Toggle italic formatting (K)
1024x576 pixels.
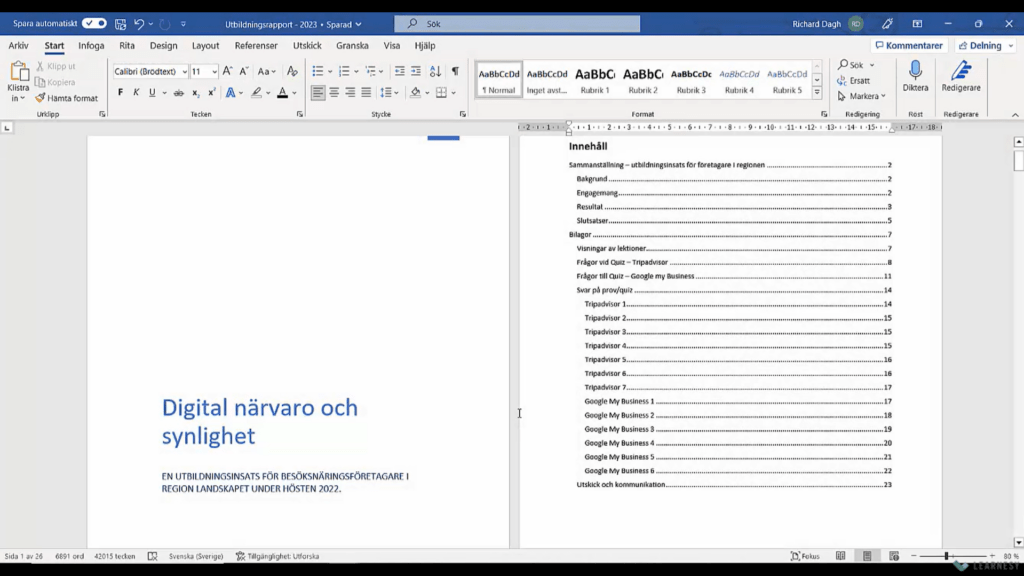(x=136, y=93)
